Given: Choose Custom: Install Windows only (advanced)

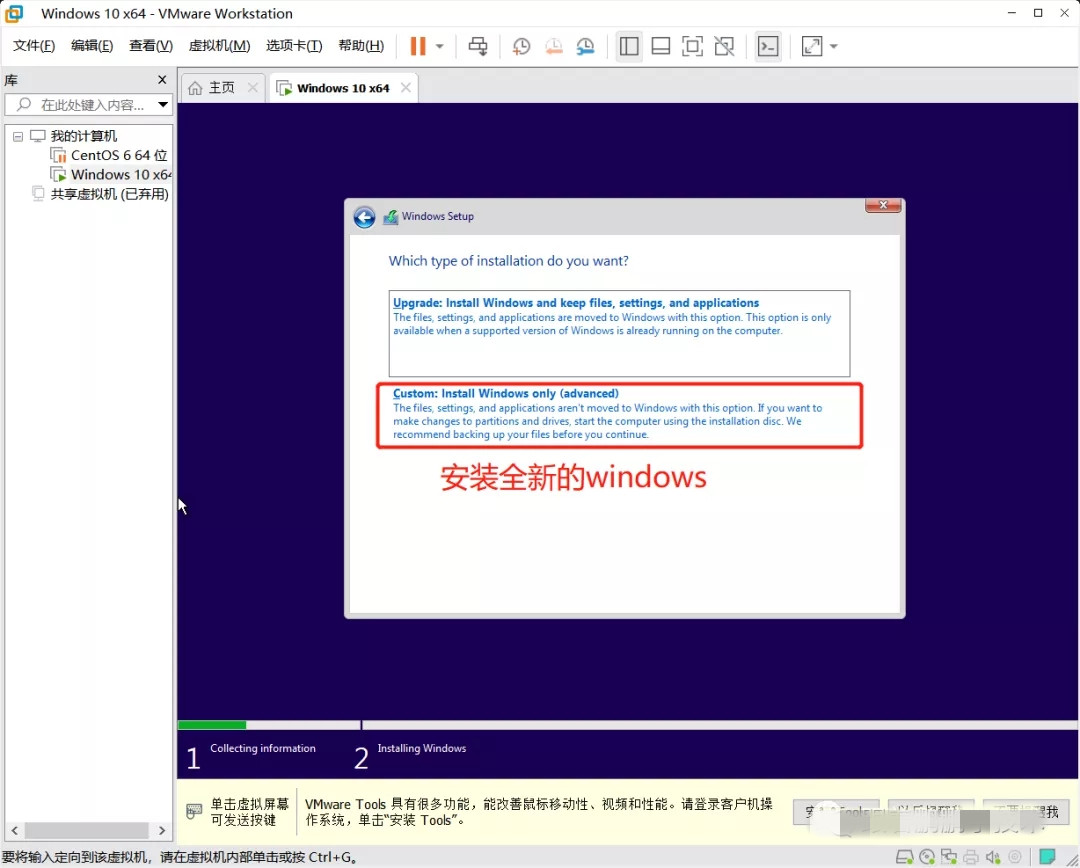Looking at the screenshot, I should pos(619,415).
